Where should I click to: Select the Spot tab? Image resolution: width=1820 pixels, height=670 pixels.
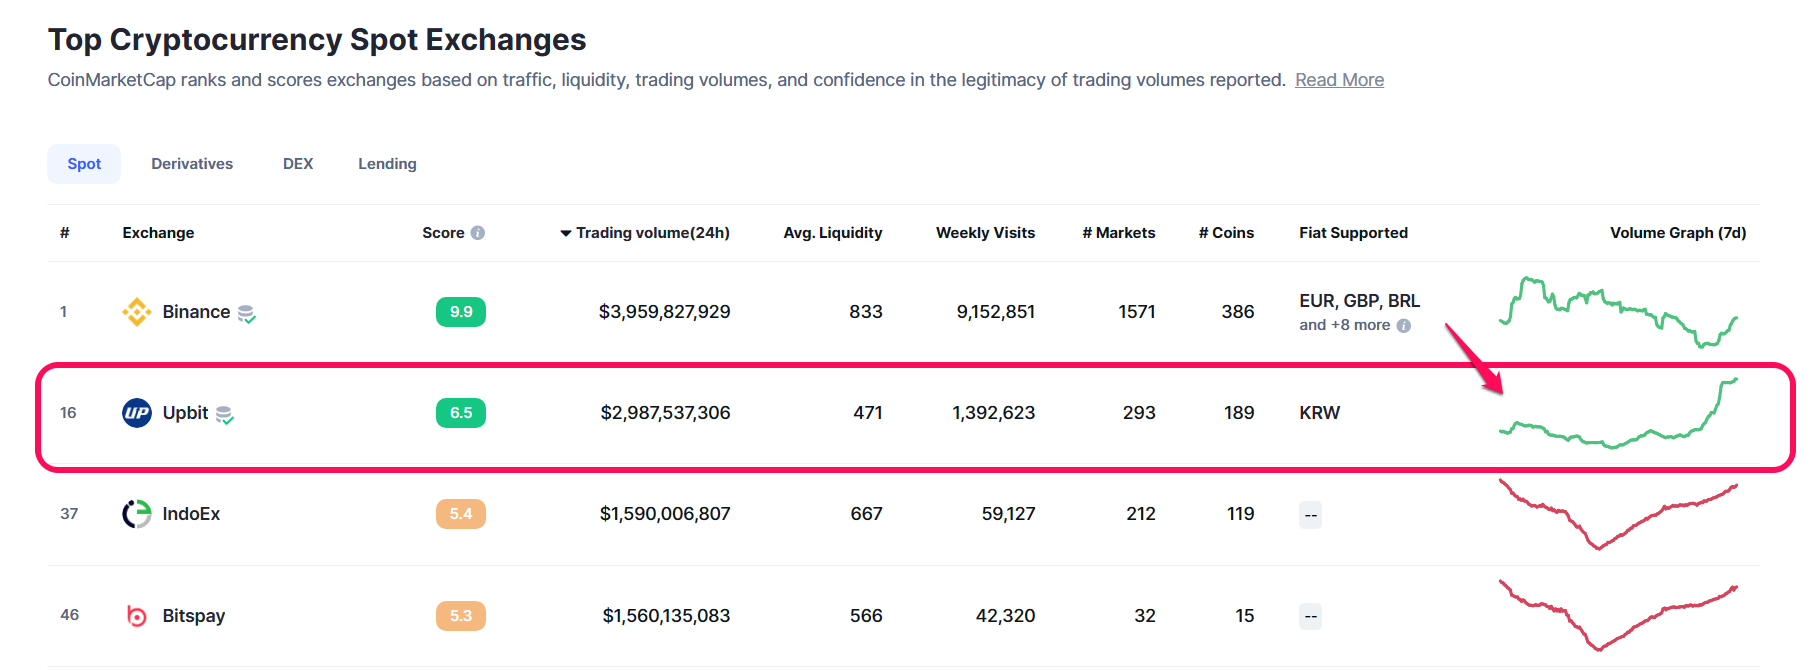pyautogui.click(x=84, y=164)
